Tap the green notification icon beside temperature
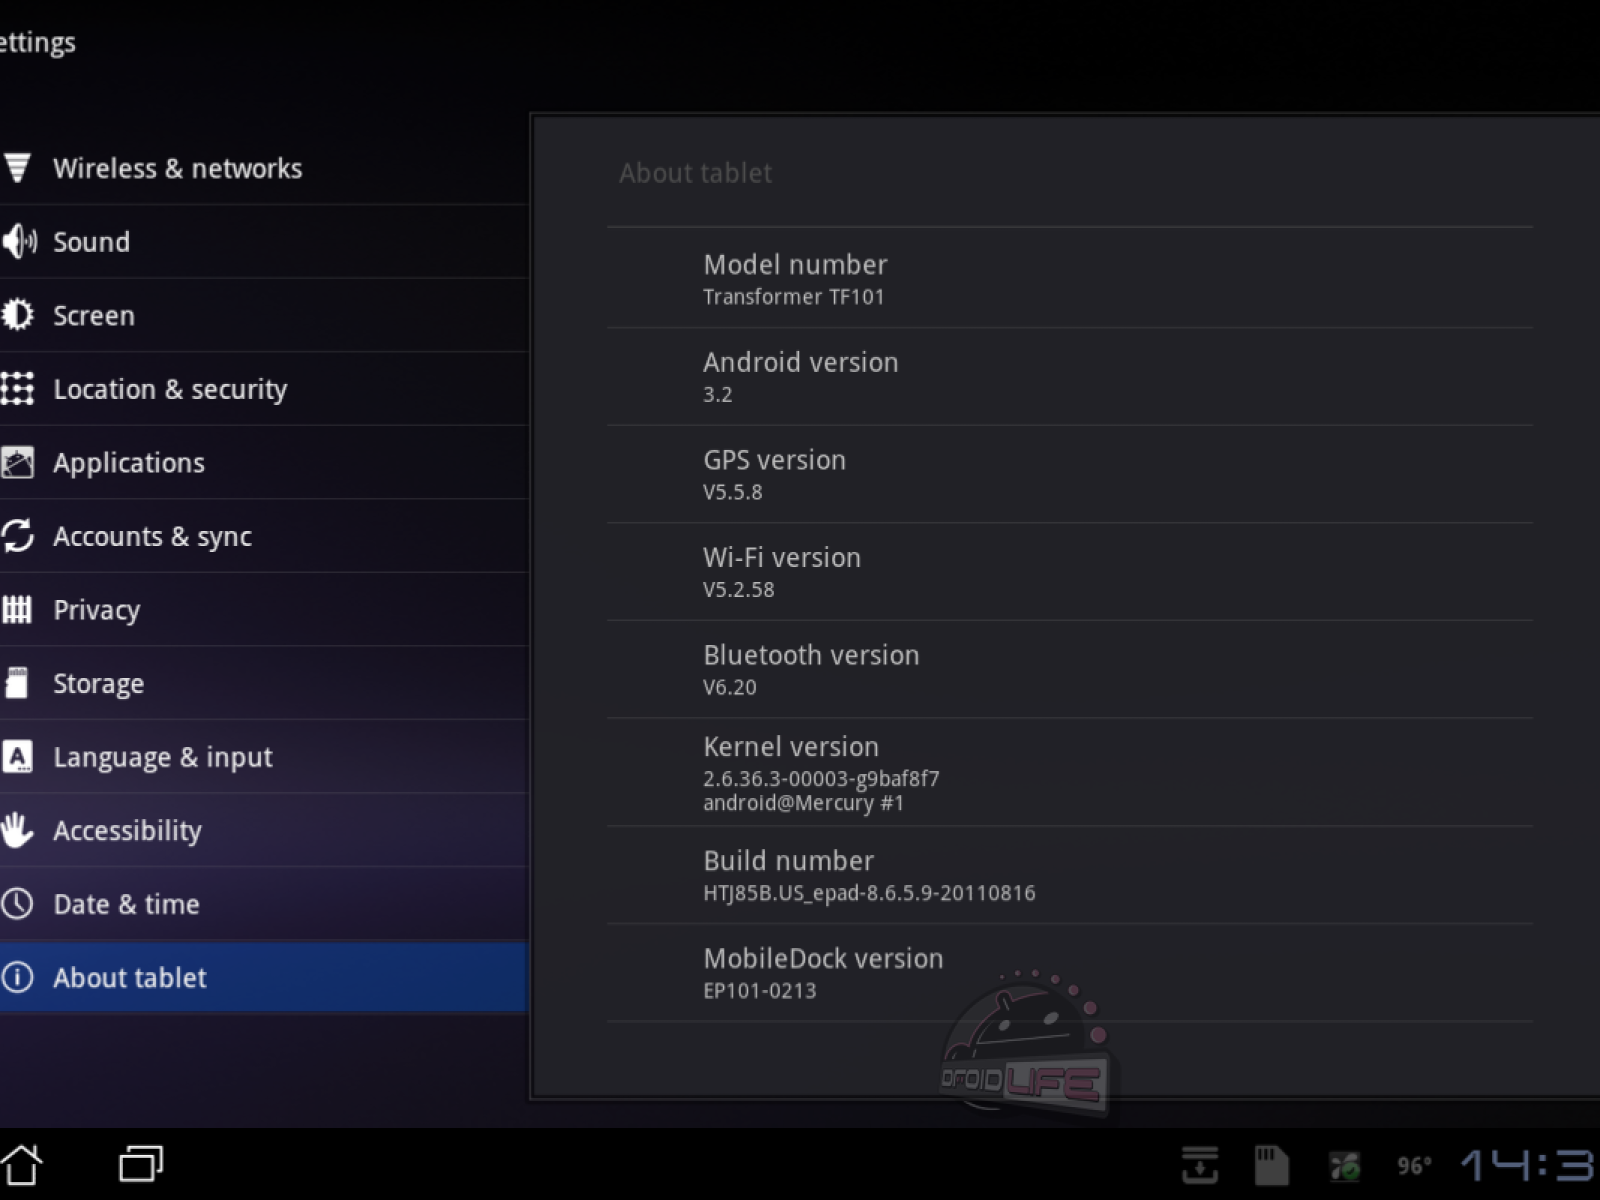The width and height of the screenshot is (1600, 1200). point(1344,1165)
